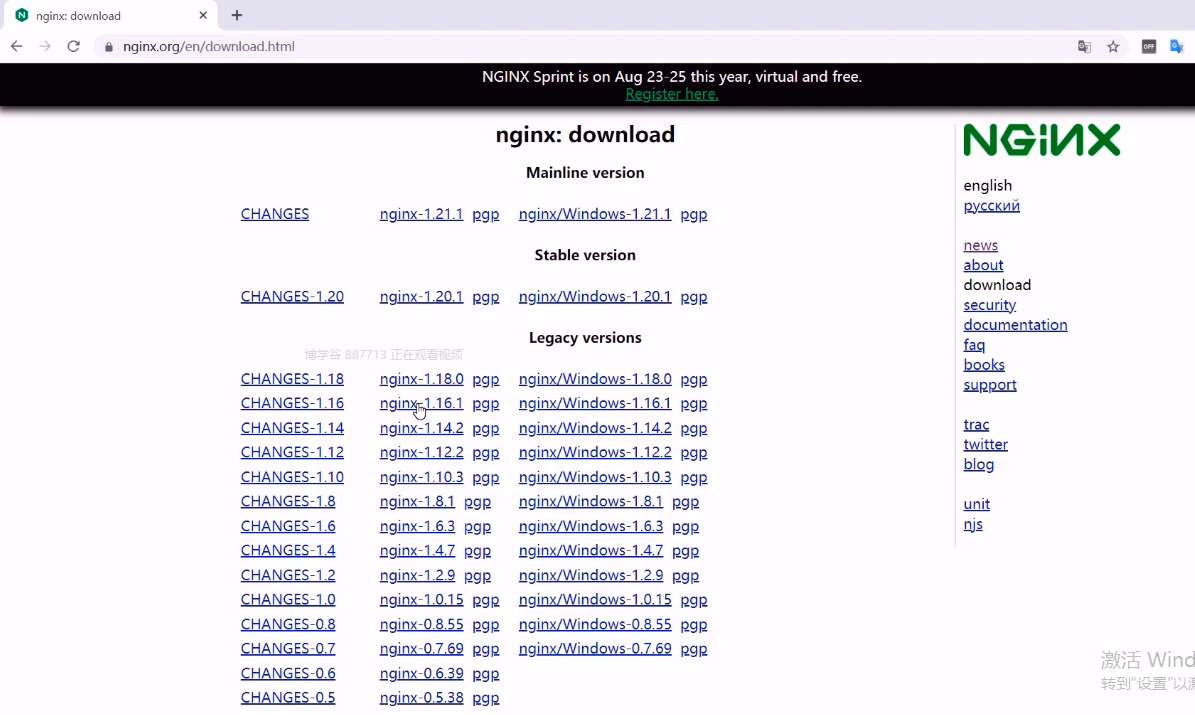Download nginx-1.12.2
The height and width of the screenshot is (715, 1195).
point(421,453)
